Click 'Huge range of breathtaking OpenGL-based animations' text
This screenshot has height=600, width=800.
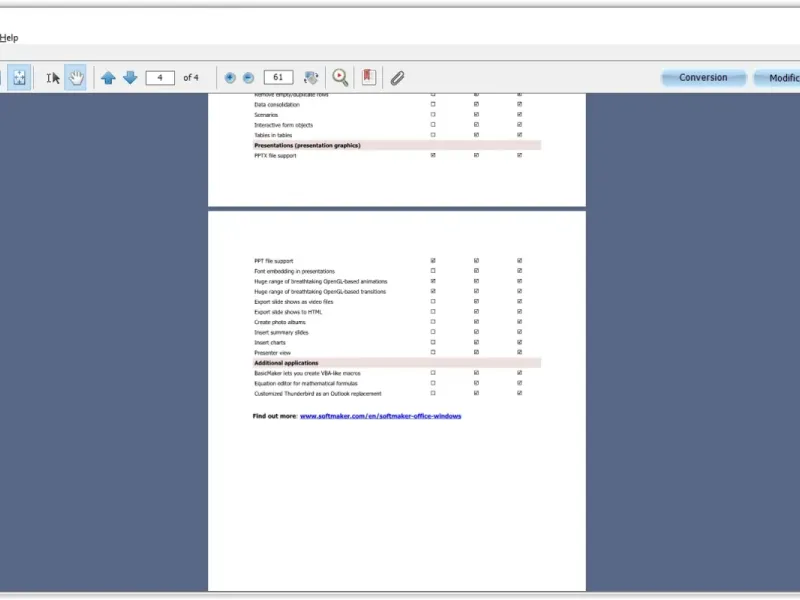(x=320, y=281)
